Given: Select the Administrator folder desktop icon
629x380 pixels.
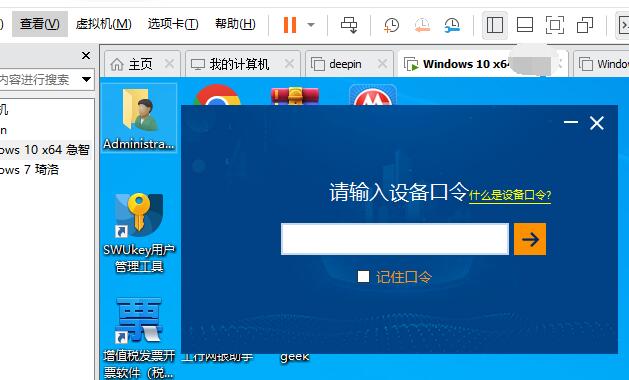Looking at the screenshot, I should (139, 118).
